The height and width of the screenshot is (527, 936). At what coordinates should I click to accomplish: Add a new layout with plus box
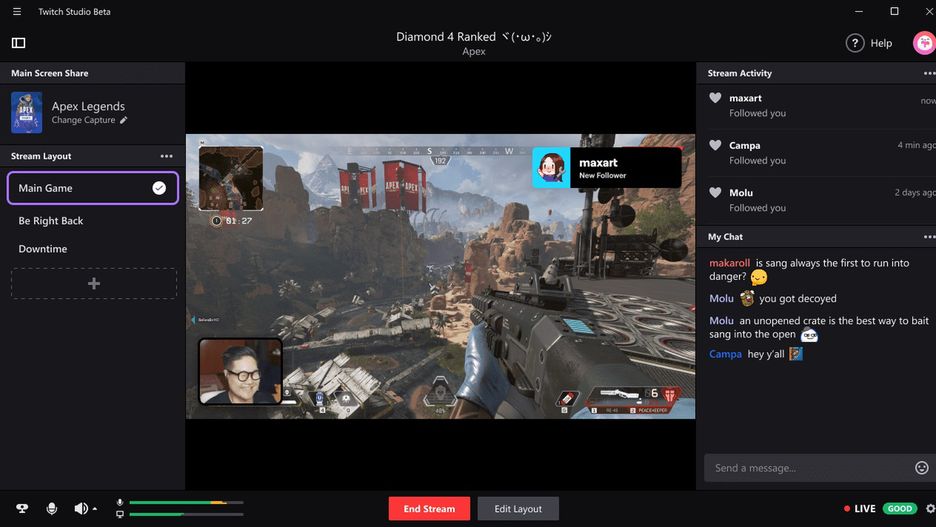(94, 283)
